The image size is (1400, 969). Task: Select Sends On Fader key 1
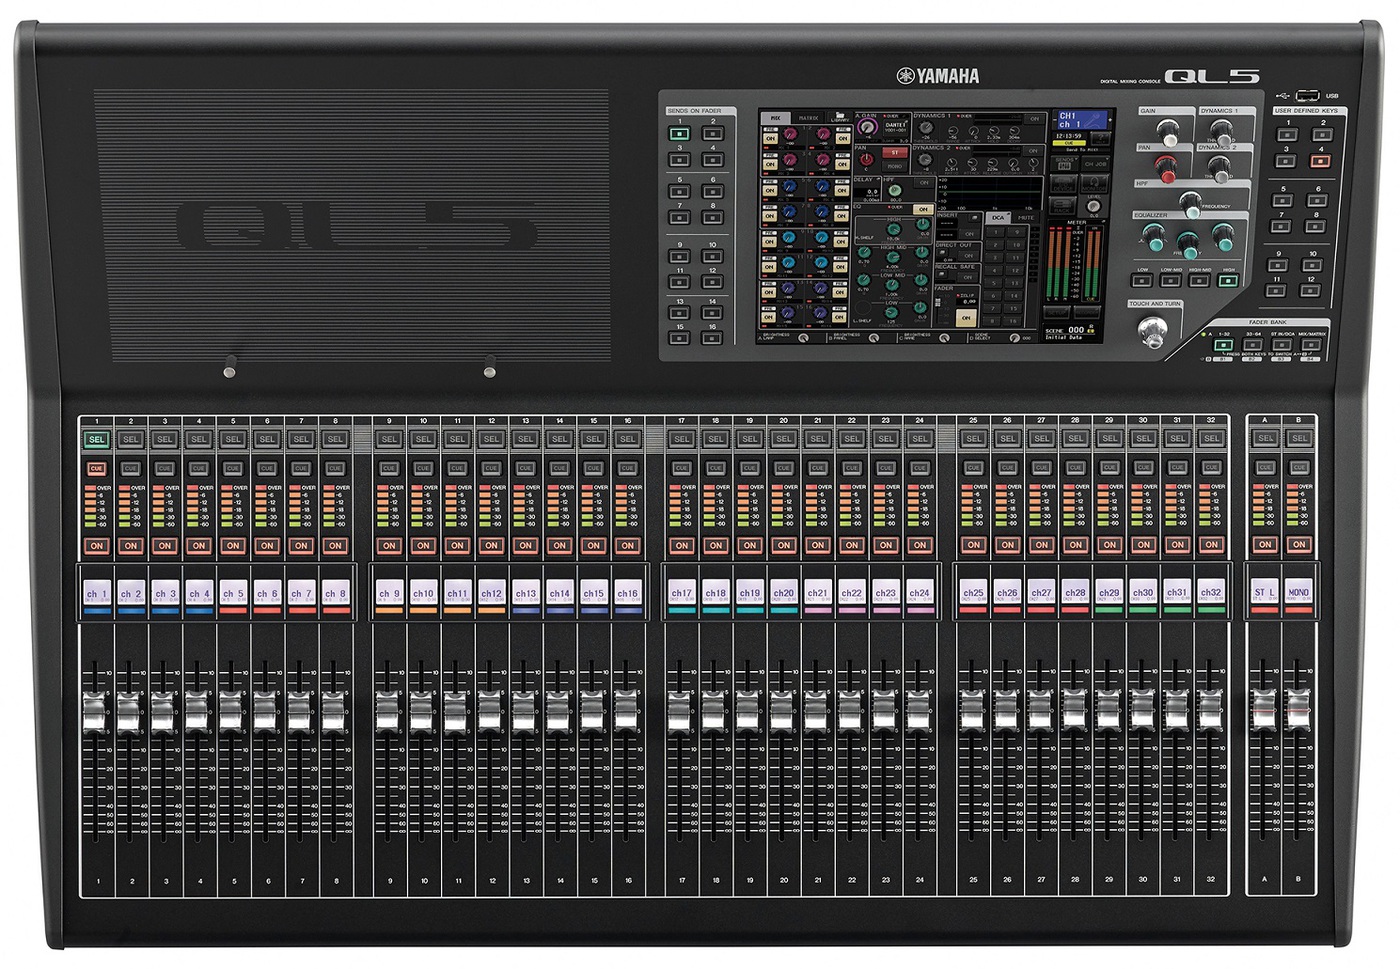(679, 133)
